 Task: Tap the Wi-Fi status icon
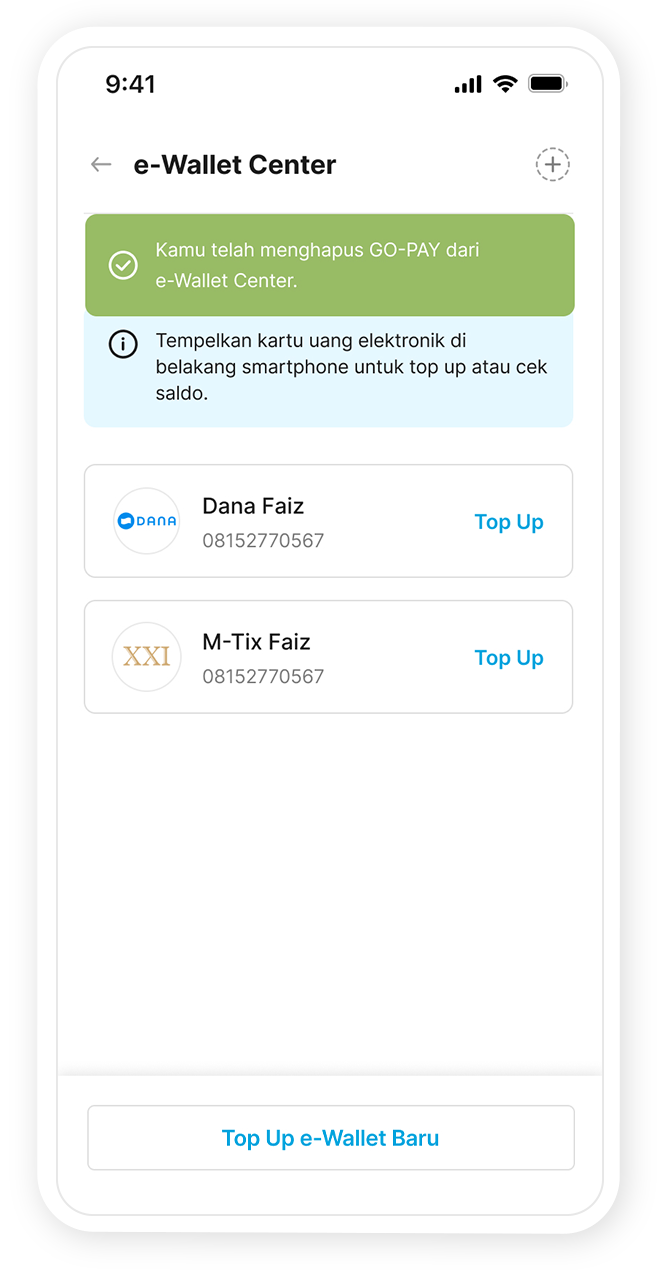(x=505, y=85)
